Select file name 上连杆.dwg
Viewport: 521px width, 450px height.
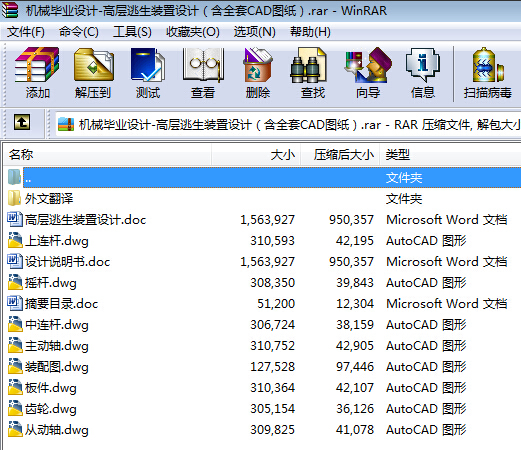tap(57, 241)
